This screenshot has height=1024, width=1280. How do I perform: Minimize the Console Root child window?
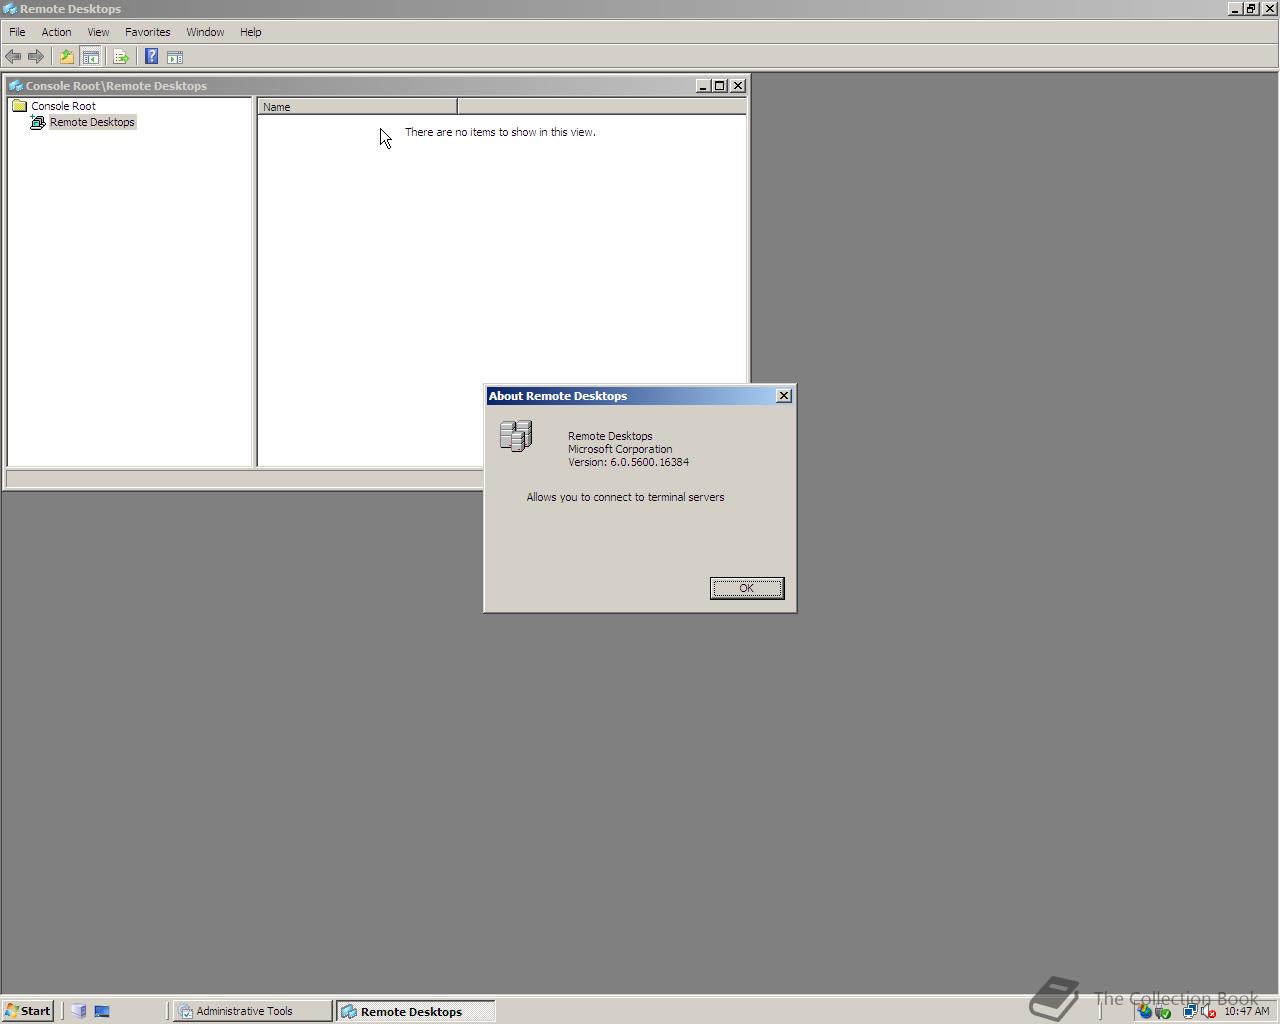(x=703, y=86)
